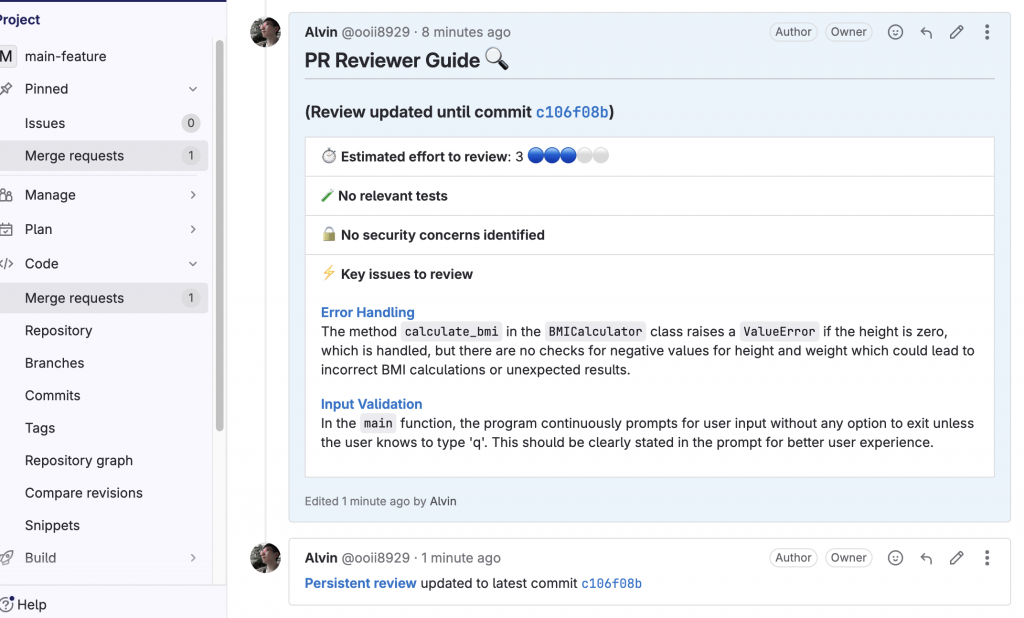Expand the Build section chevron
Viewport: 1024px width, 618px height.
tap(193, 558)
